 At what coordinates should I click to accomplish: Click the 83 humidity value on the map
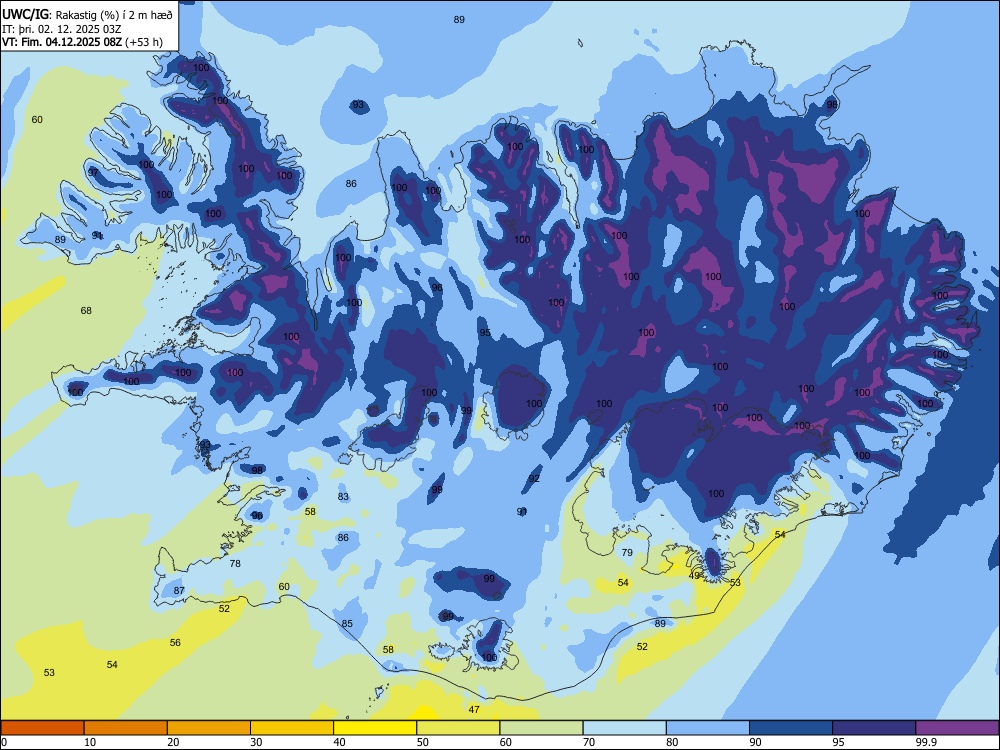tap(343, 496)
